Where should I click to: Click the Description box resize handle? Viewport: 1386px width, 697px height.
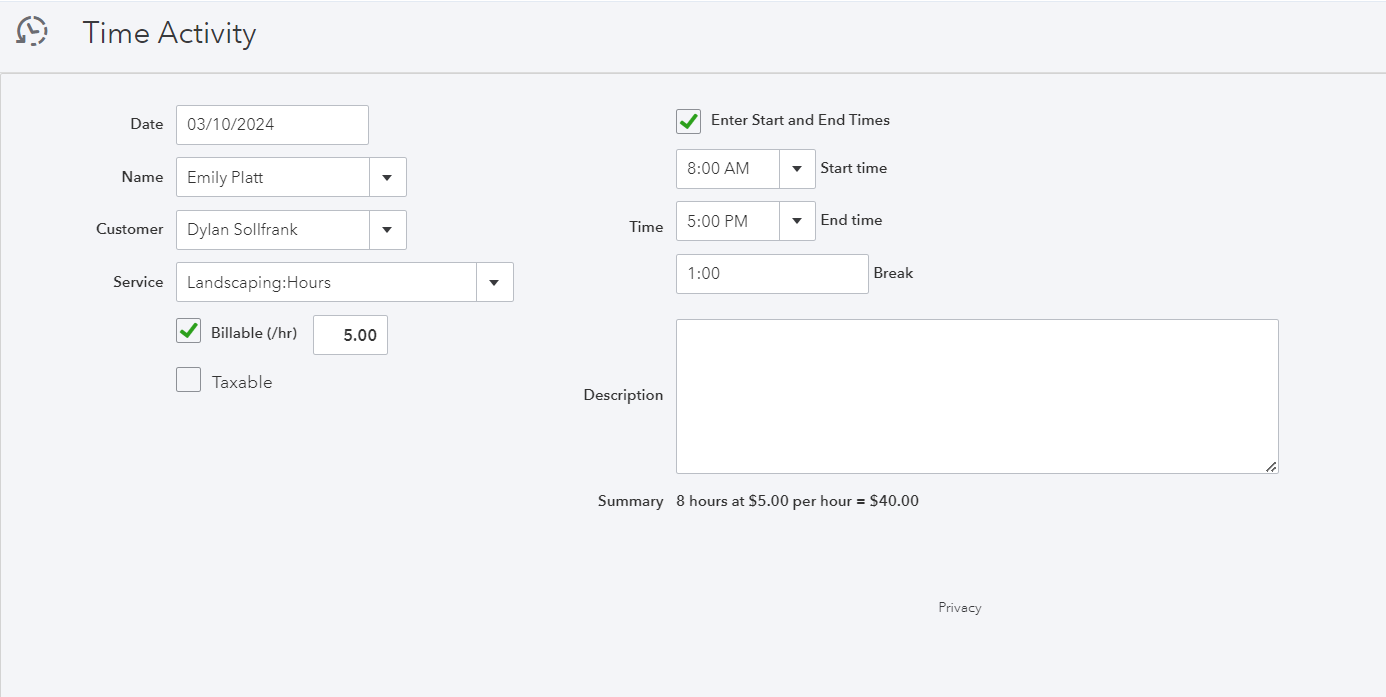coord(1271,467)
